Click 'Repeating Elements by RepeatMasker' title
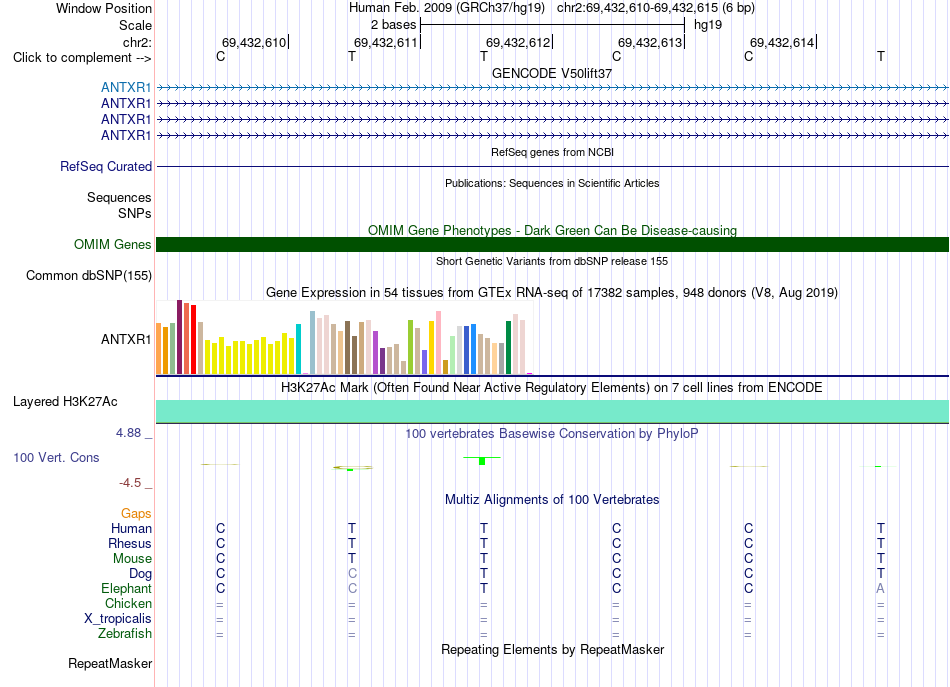The width and height of the screenshot is (950, 687). point(552,649)
